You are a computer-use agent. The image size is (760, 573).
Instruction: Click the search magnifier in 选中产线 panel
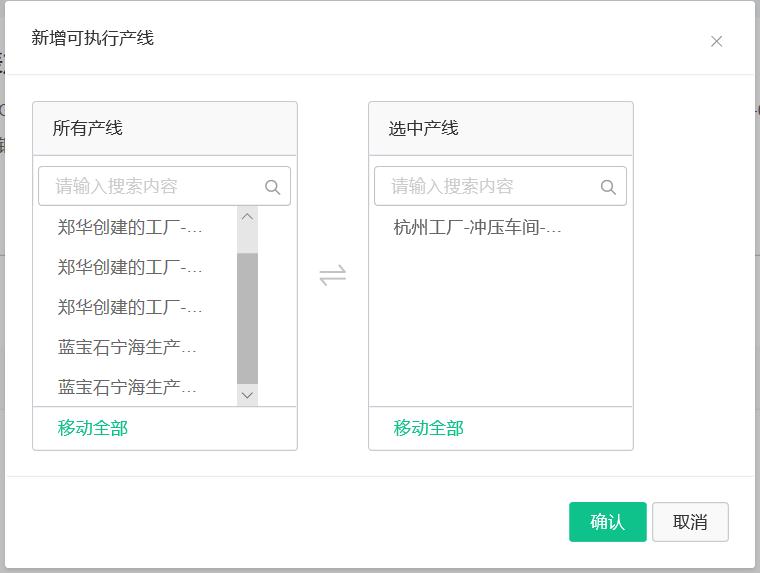tap(608, 187)
